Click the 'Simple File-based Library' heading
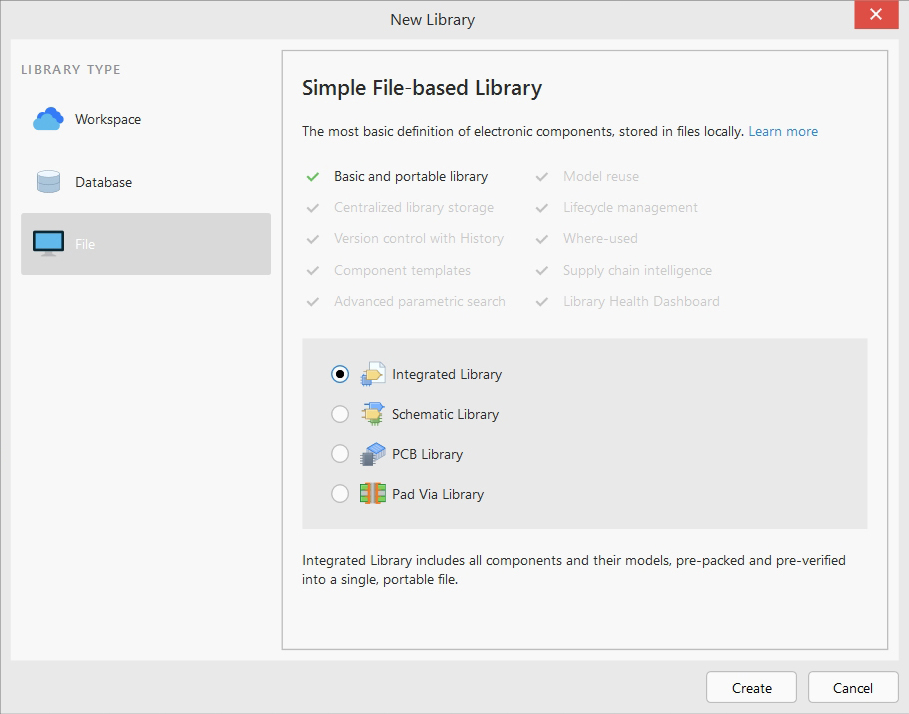909x714 pixels. tap(421, 88)
